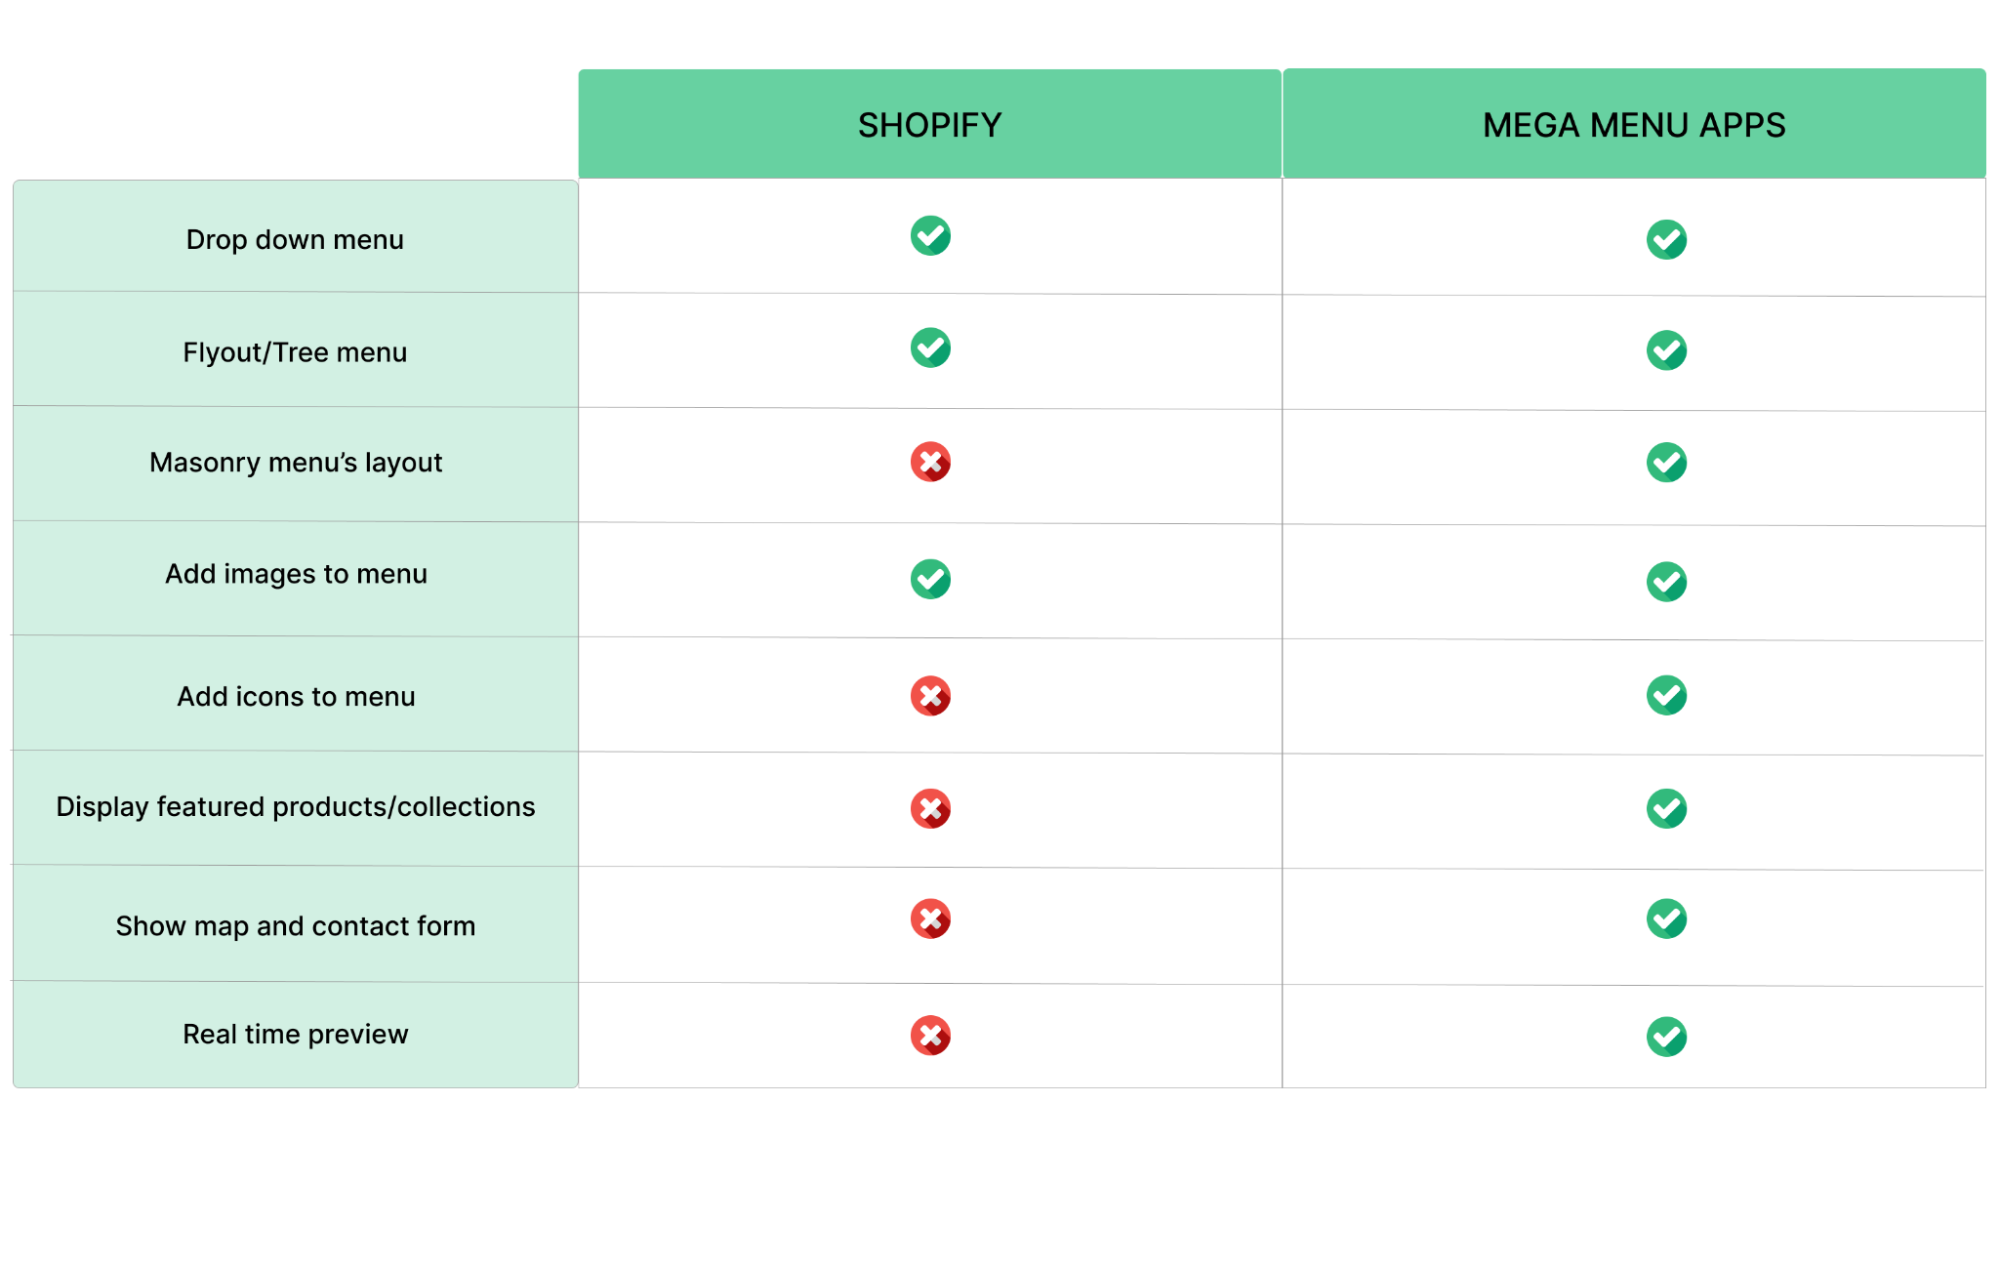This screenshot has width=1999, height=1266.
Task: Click Mega Menu Apps check for Masonry menu's layout
Action: tap(1666, 462)
